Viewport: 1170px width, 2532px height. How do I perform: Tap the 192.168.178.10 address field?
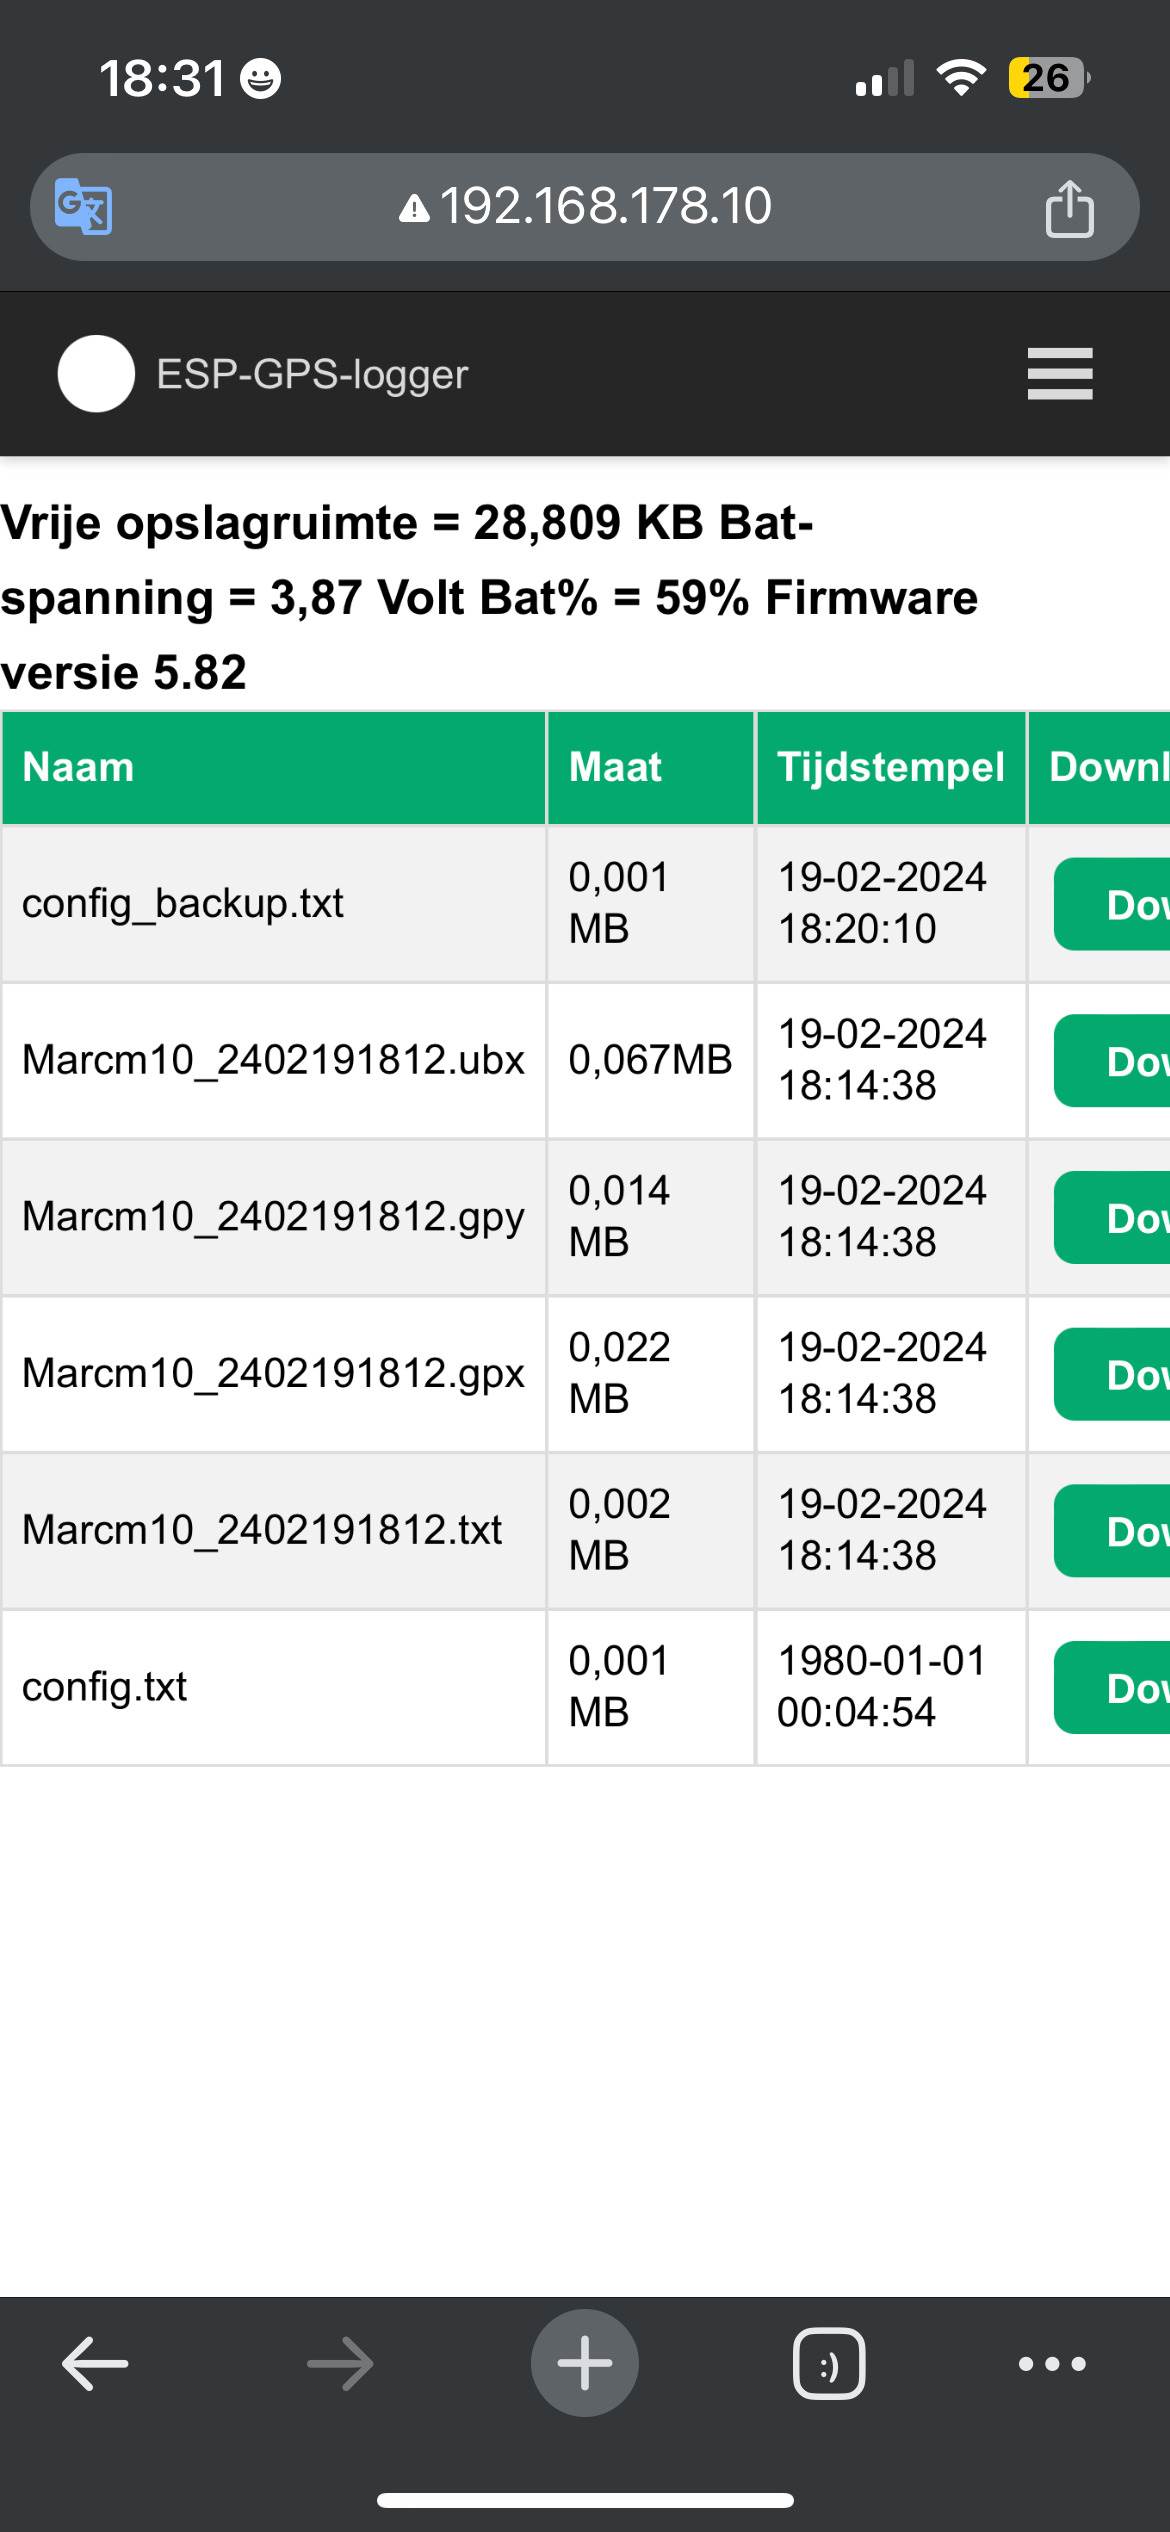(586, 207)
